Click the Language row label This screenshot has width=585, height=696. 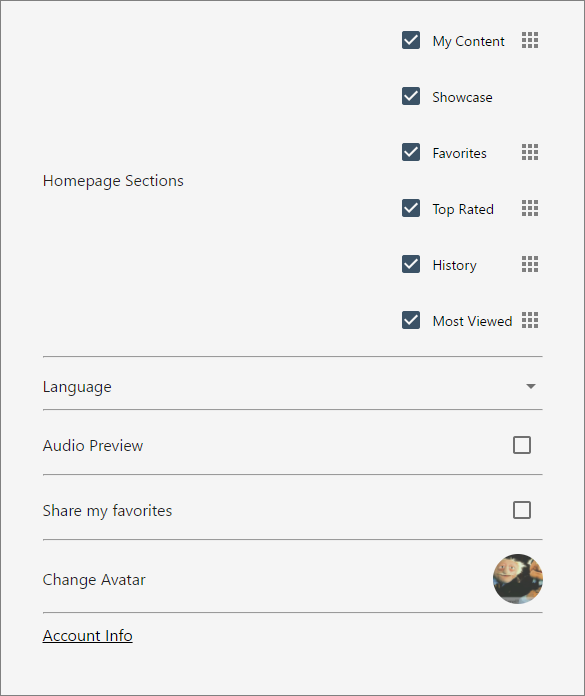click(x=77, y=387)
